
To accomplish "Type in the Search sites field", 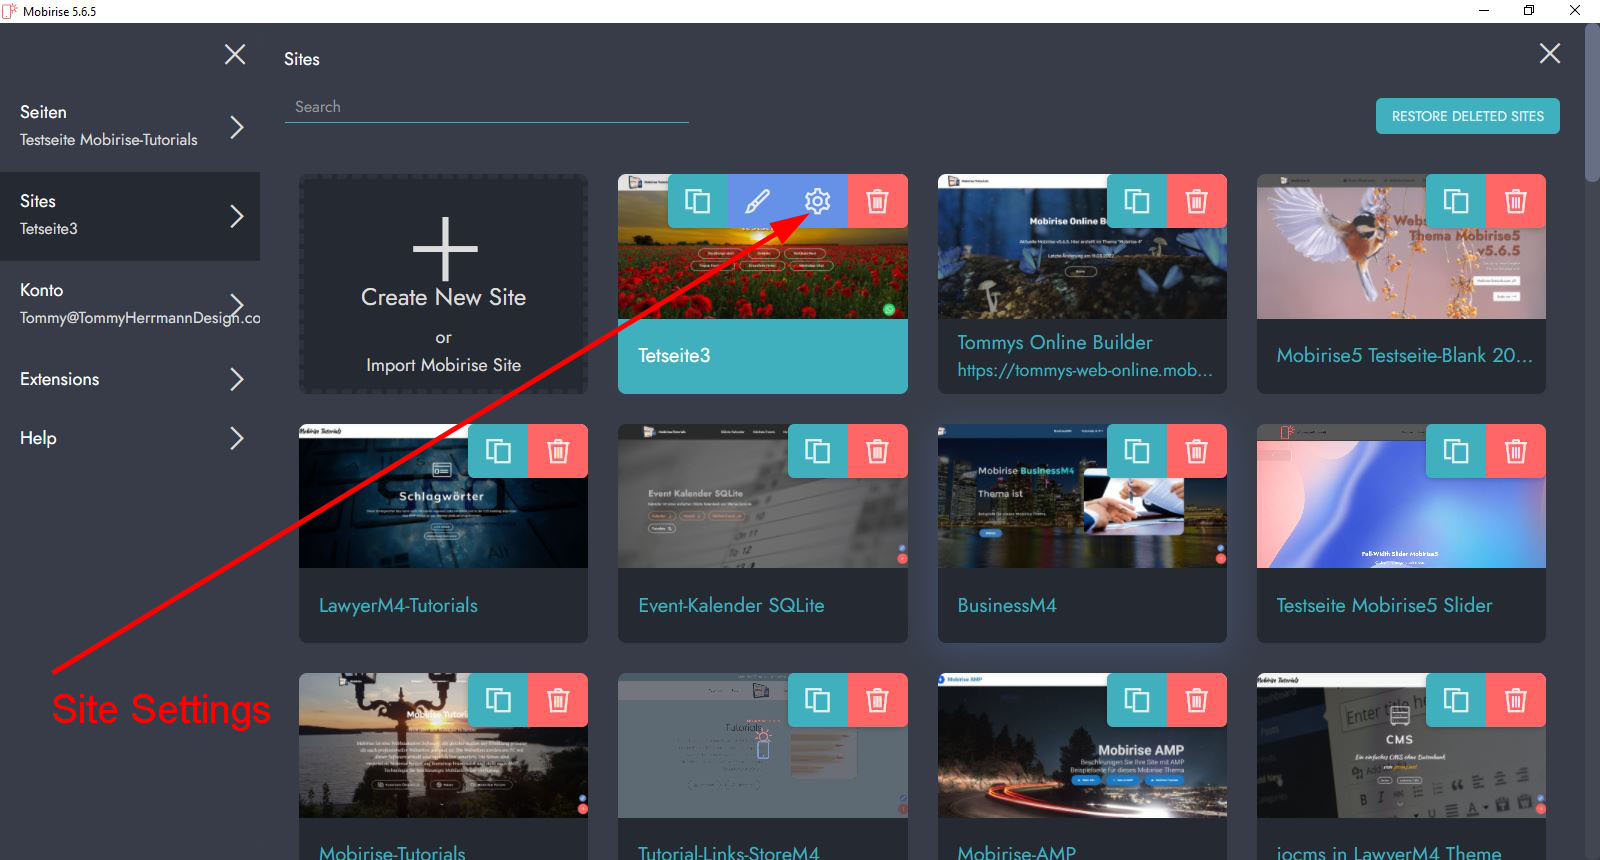I will (486, 107).
